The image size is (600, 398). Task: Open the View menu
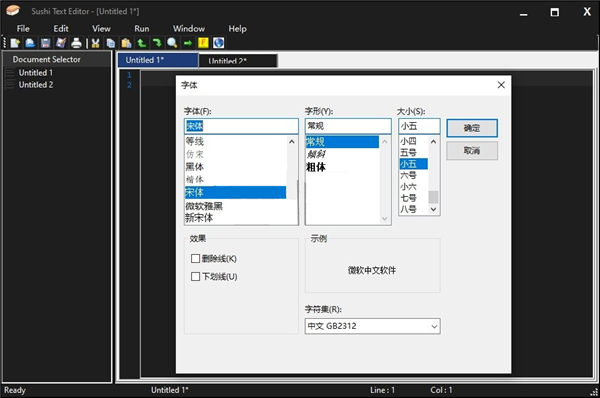[101, 29]
